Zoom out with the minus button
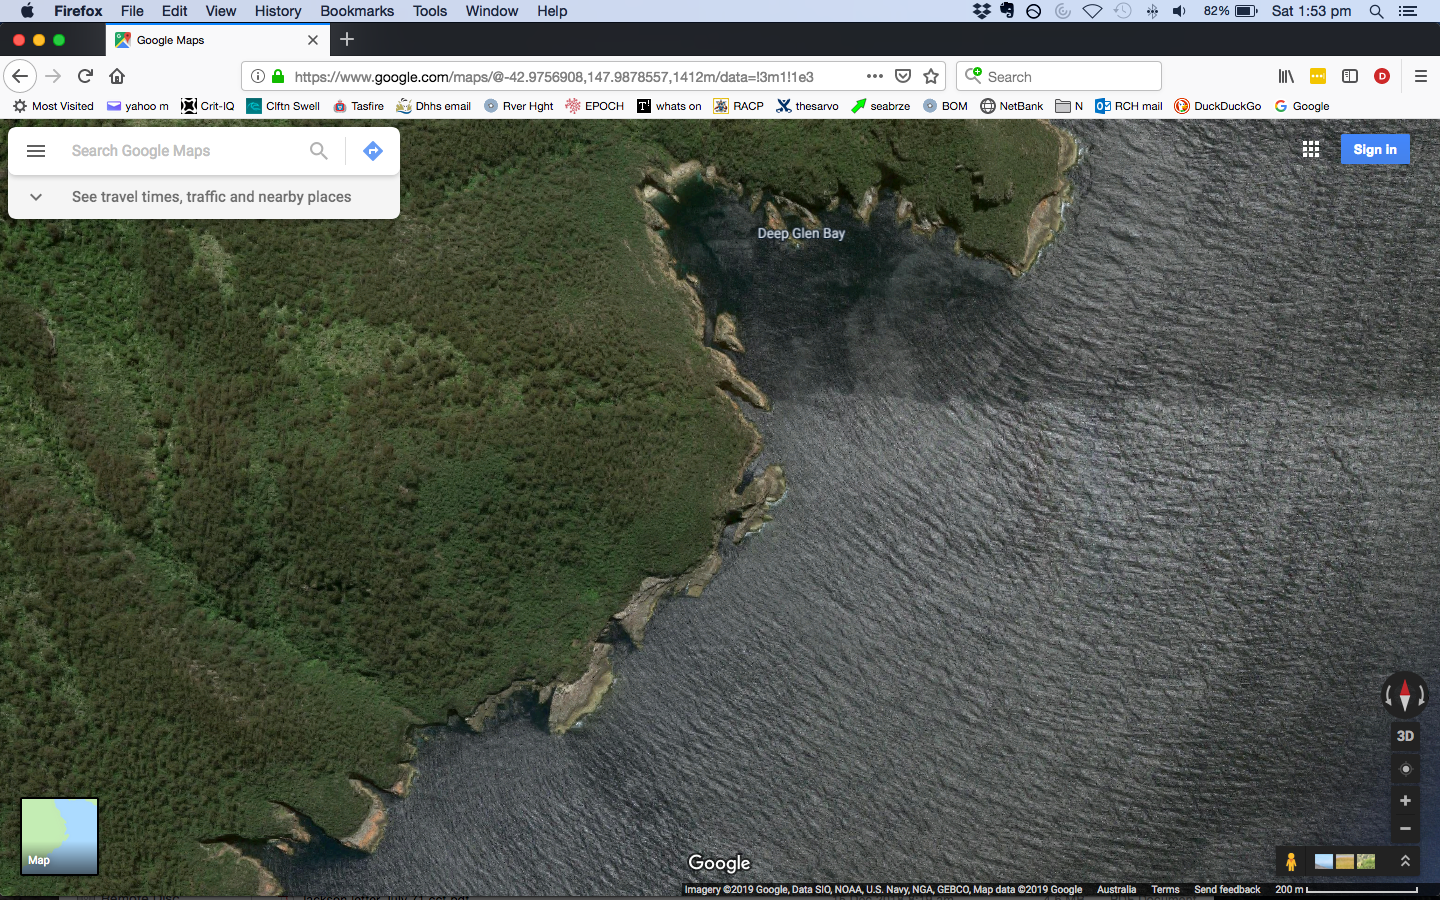Image resolution: width=1440 pixels, height=900 pixels. pos(1405,829)
